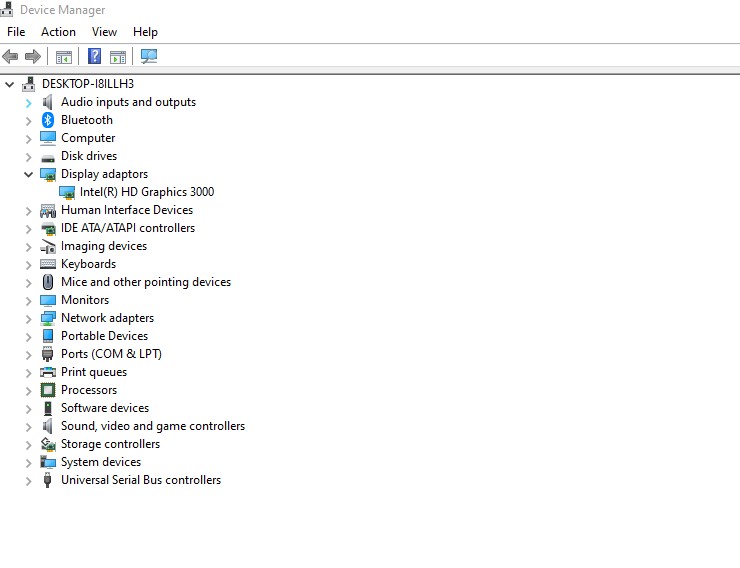Select the IDE ATA/ATAPI controllers label
Viewport: 740px width, 568px height.
[x=128, y=228]
